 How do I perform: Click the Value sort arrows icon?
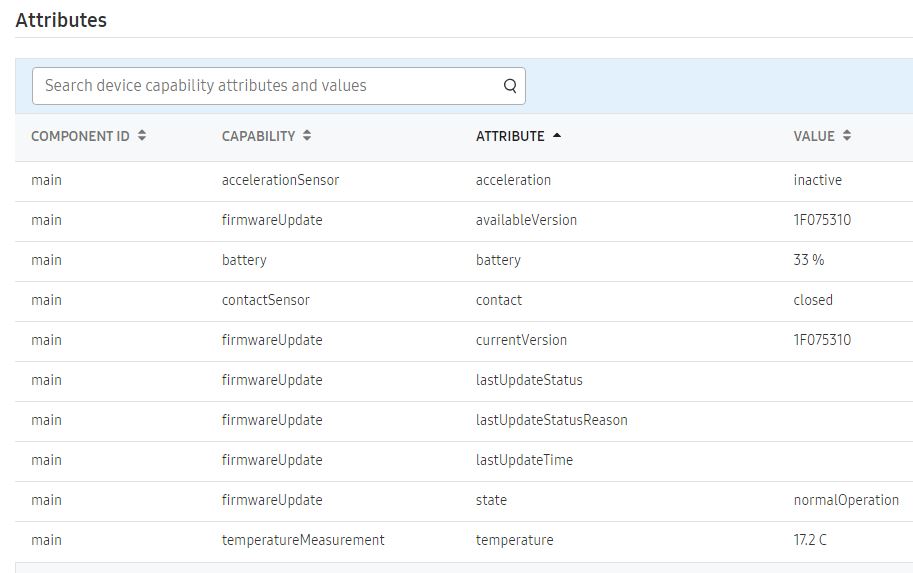[847, 136]
